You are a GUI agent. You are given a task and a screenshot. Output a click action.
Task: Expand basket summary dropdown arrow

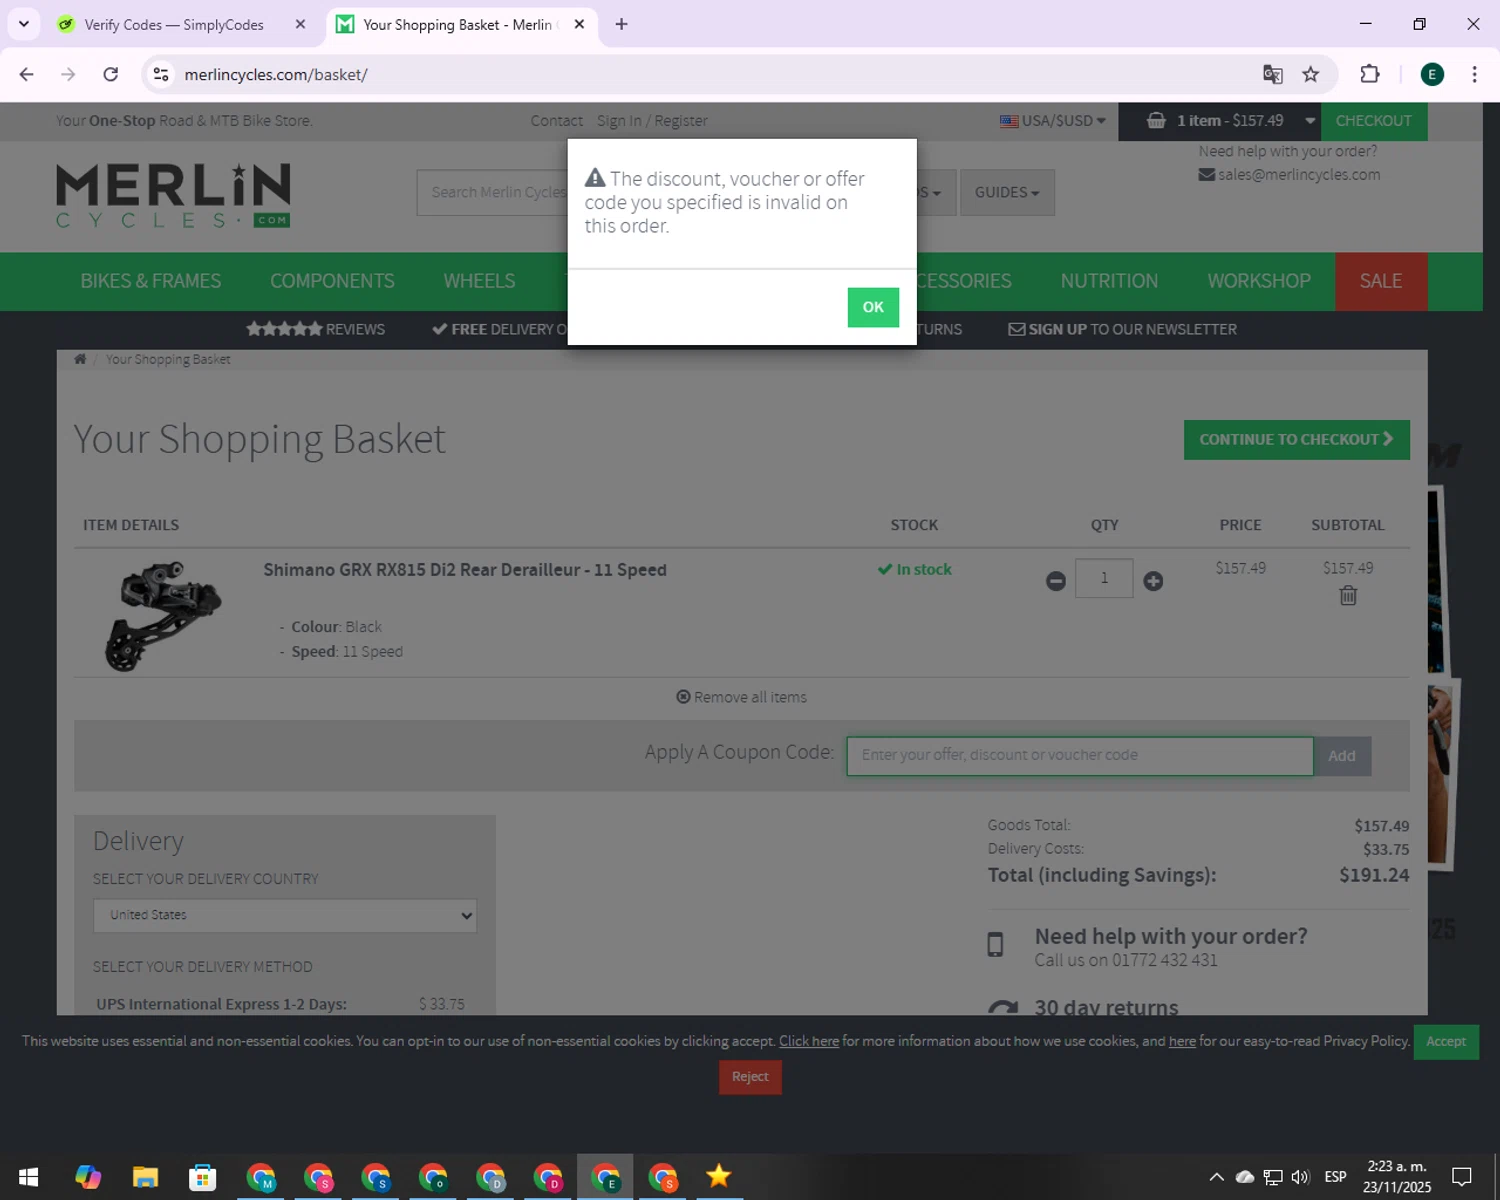coord(1309,121)
